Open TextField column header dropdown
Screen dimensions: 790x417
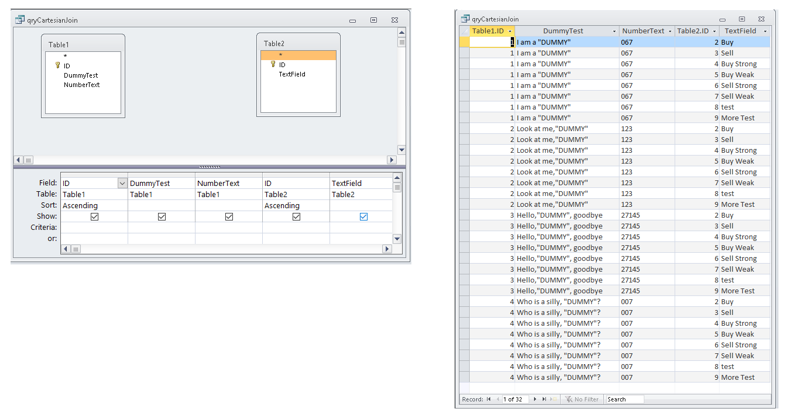[765, 31]
